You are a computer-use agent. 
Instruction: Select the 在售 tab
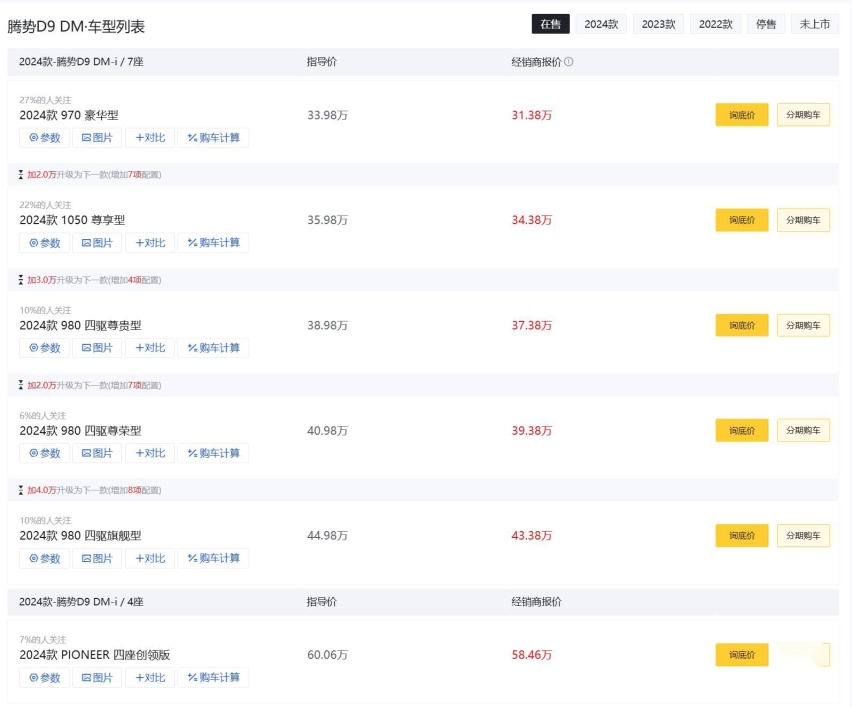click(550, 24)
